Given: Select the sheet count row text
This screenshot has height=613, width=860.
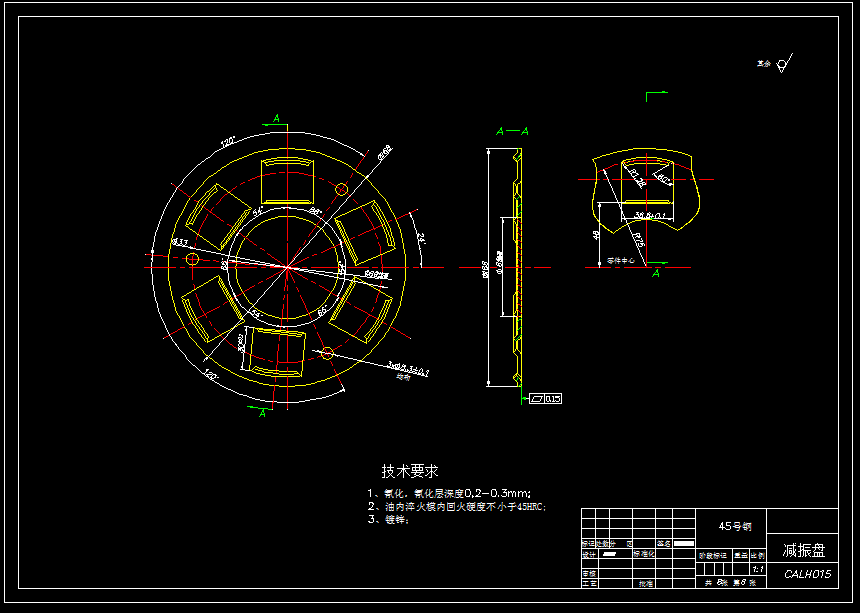Looking at the screenshot, I should coord(730,582).
